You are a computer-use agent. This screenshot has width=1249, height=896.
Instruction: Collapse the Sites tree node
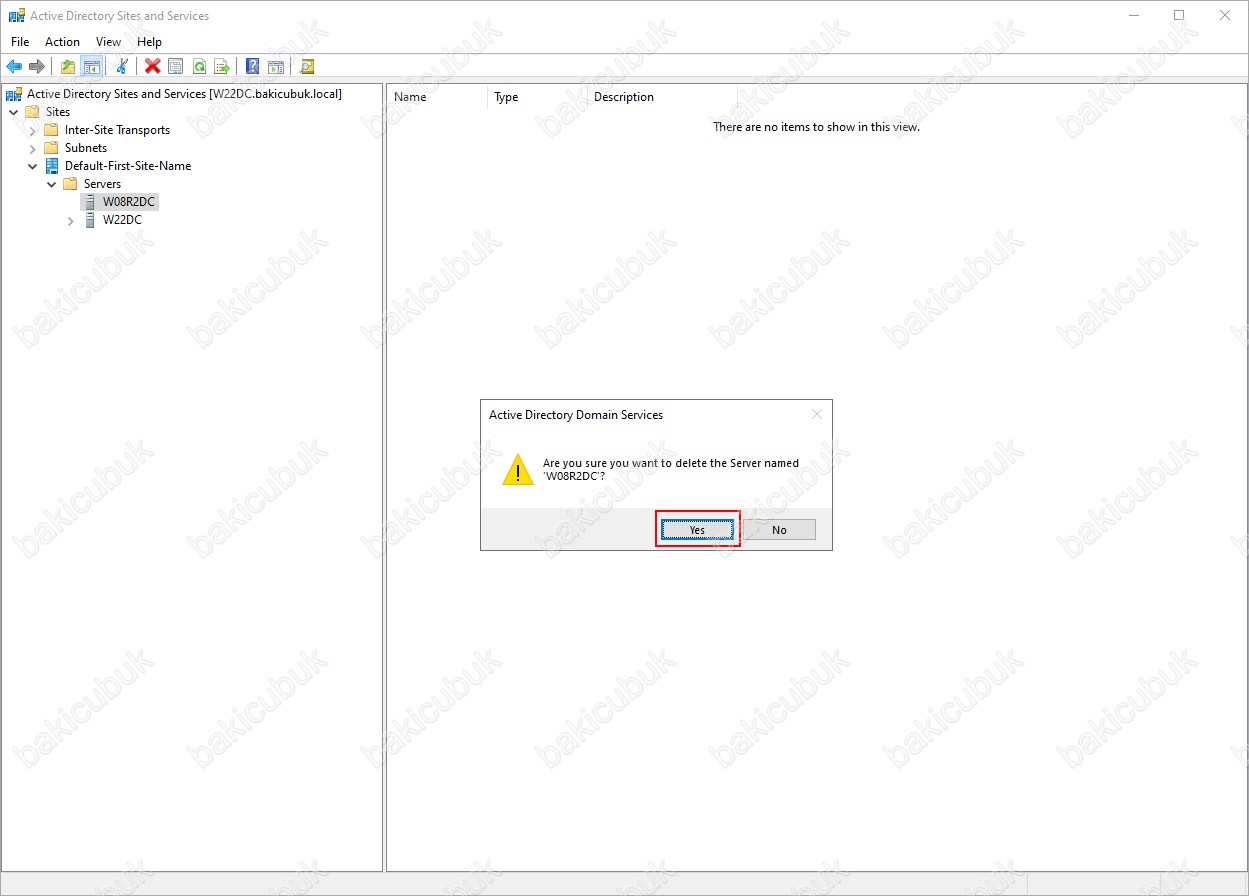coord(14,112)
